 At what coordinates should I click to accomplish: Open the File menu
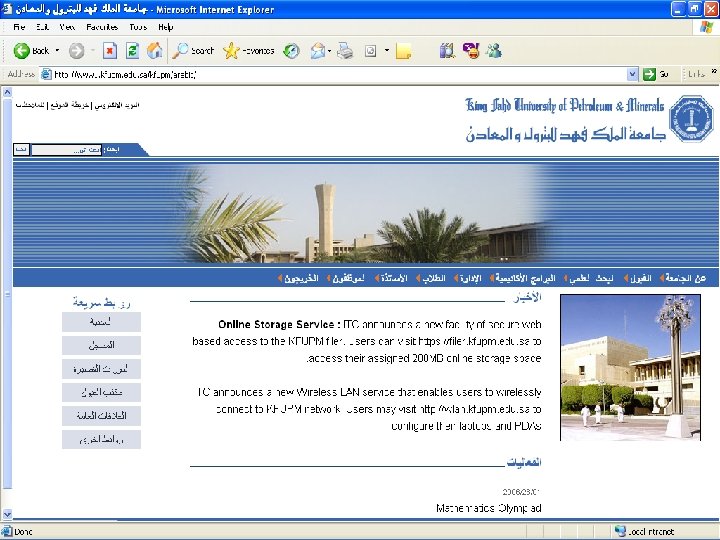19,27
